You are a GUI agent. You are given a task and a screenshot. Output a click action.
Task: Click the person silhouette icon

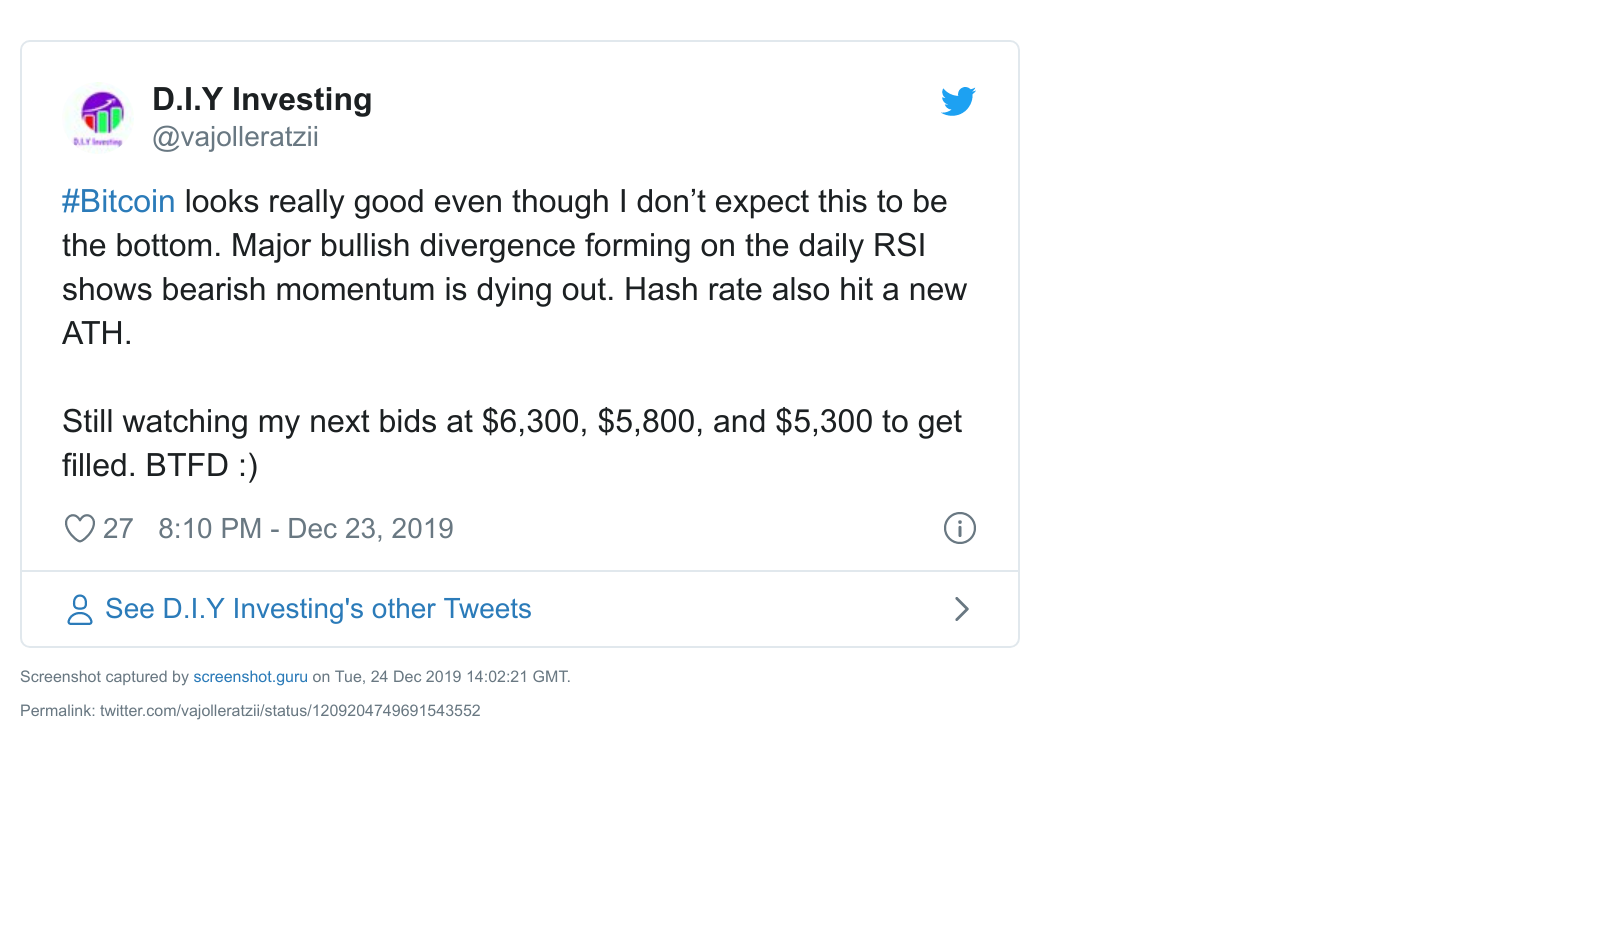[x=79, y=609]
